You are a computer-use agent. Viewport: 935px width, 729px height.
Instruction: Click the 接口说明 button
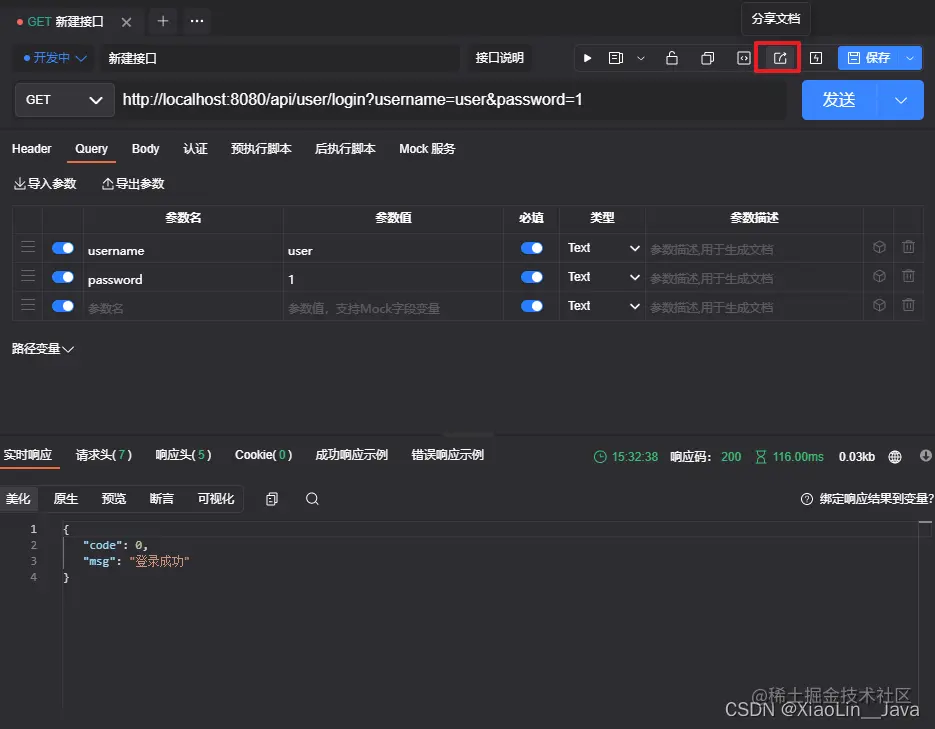(499, 58)
